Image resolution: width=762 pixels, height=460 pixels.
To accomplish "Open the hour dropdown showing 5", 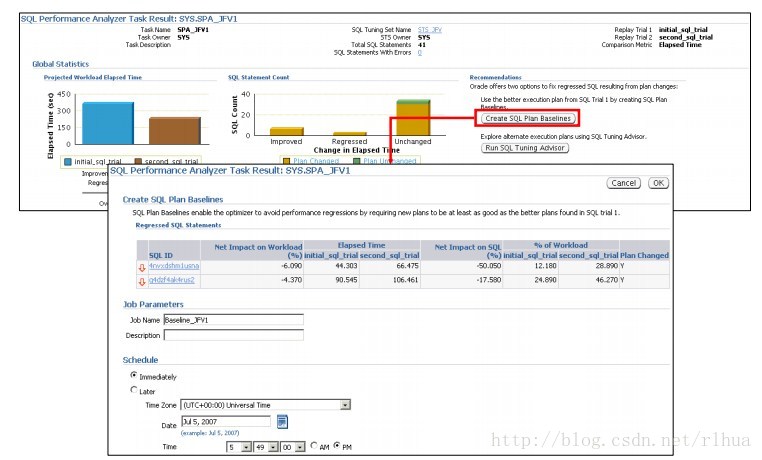I will 246,447.
